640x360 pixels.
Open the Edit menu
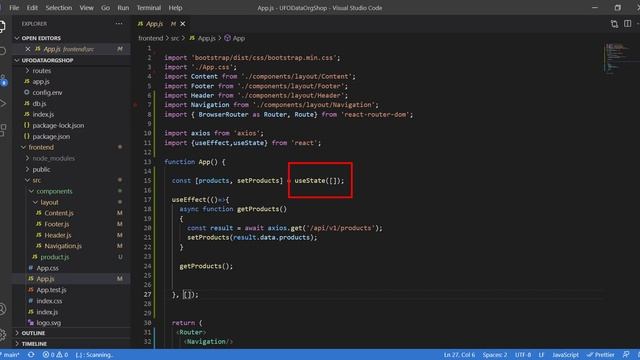pos(32,8)
